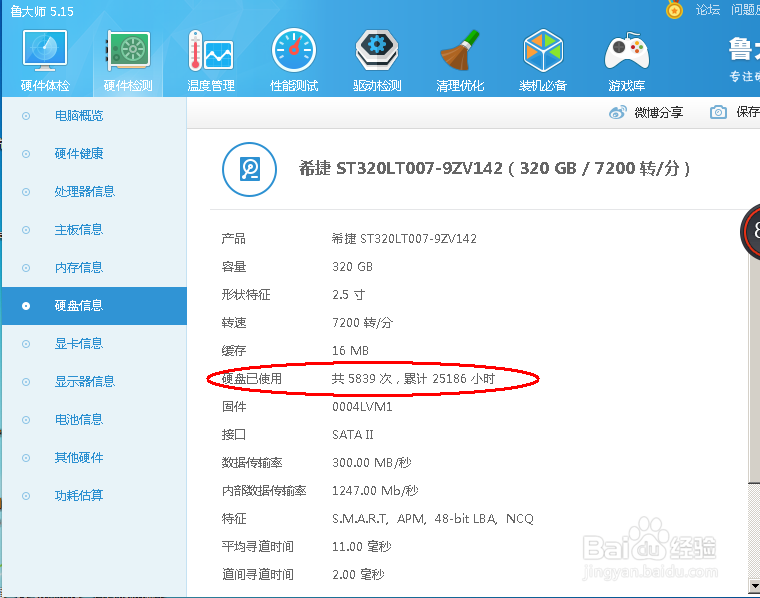Click the usage text 共 5839 次，累计 25186 小时
The image size is (760, 598).
[x=413, y=378]
